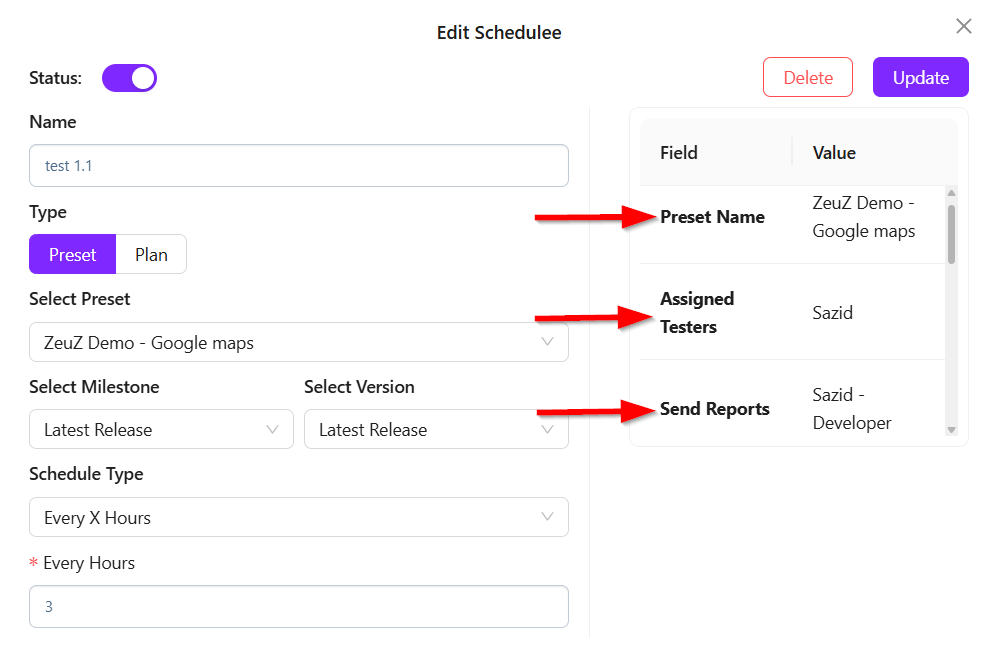Open the Select Preset dropdown
Image resolution: width=986 pixels, height=649 pixels.
pyautogui.click(x=298, y=342)
